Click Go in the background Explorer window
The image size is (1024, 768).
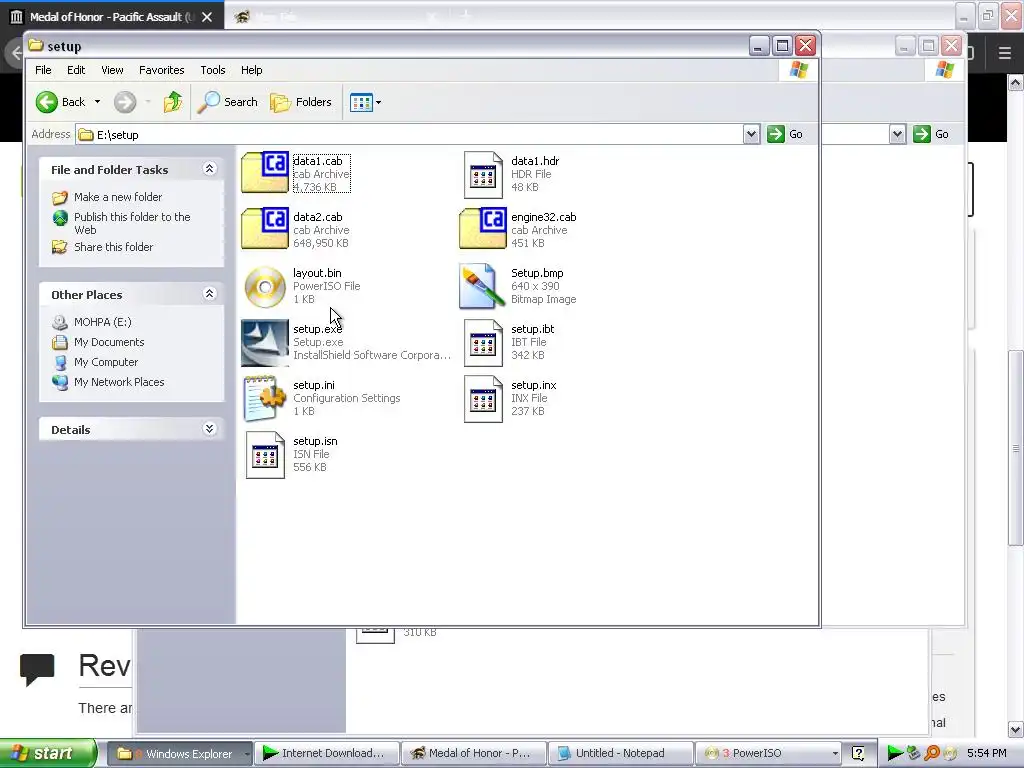pyautogui.click(x=932, y=135)
